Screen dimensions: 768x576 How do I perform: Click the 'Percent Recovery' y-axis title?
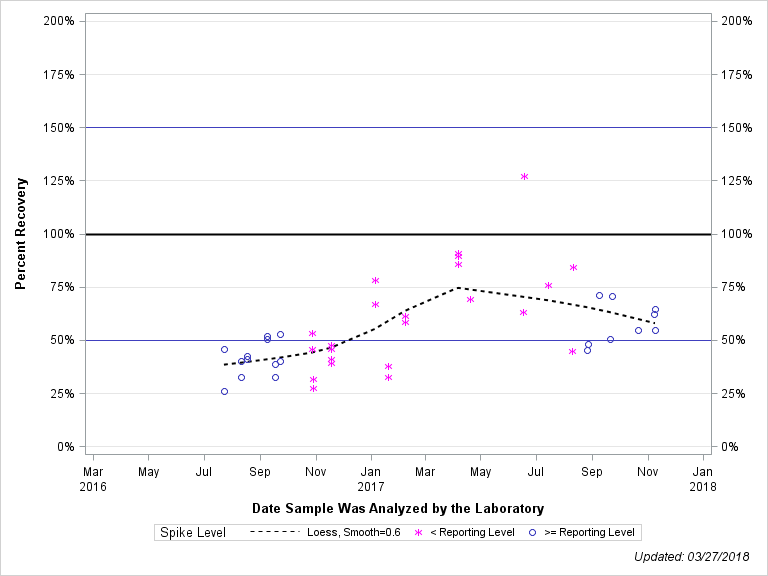(x=20, y=234)
